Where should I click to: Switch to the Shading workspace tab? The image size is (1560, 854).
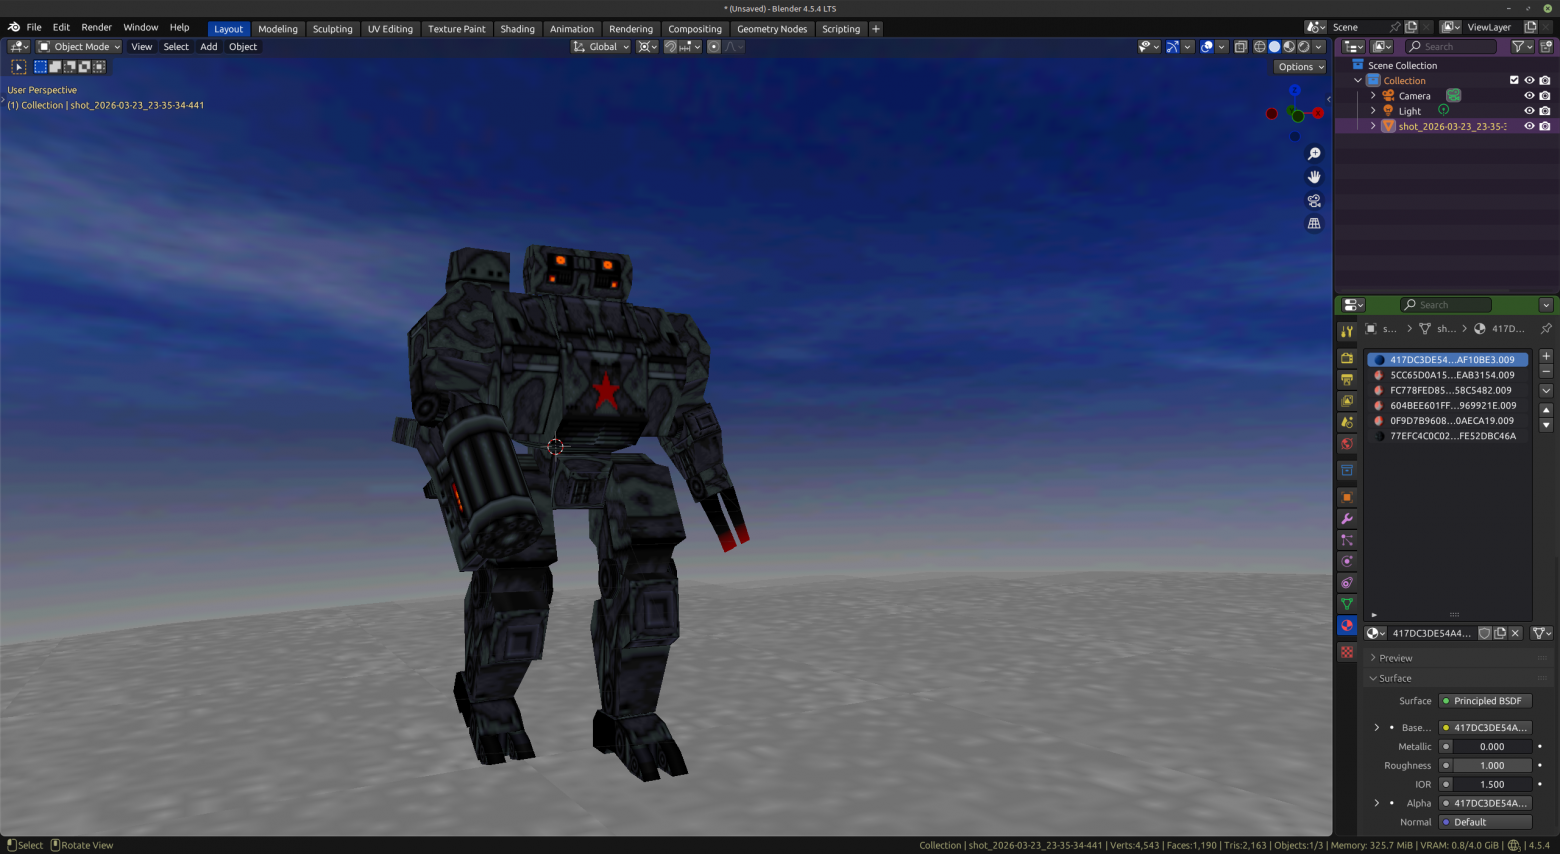(x=517, y=29)
